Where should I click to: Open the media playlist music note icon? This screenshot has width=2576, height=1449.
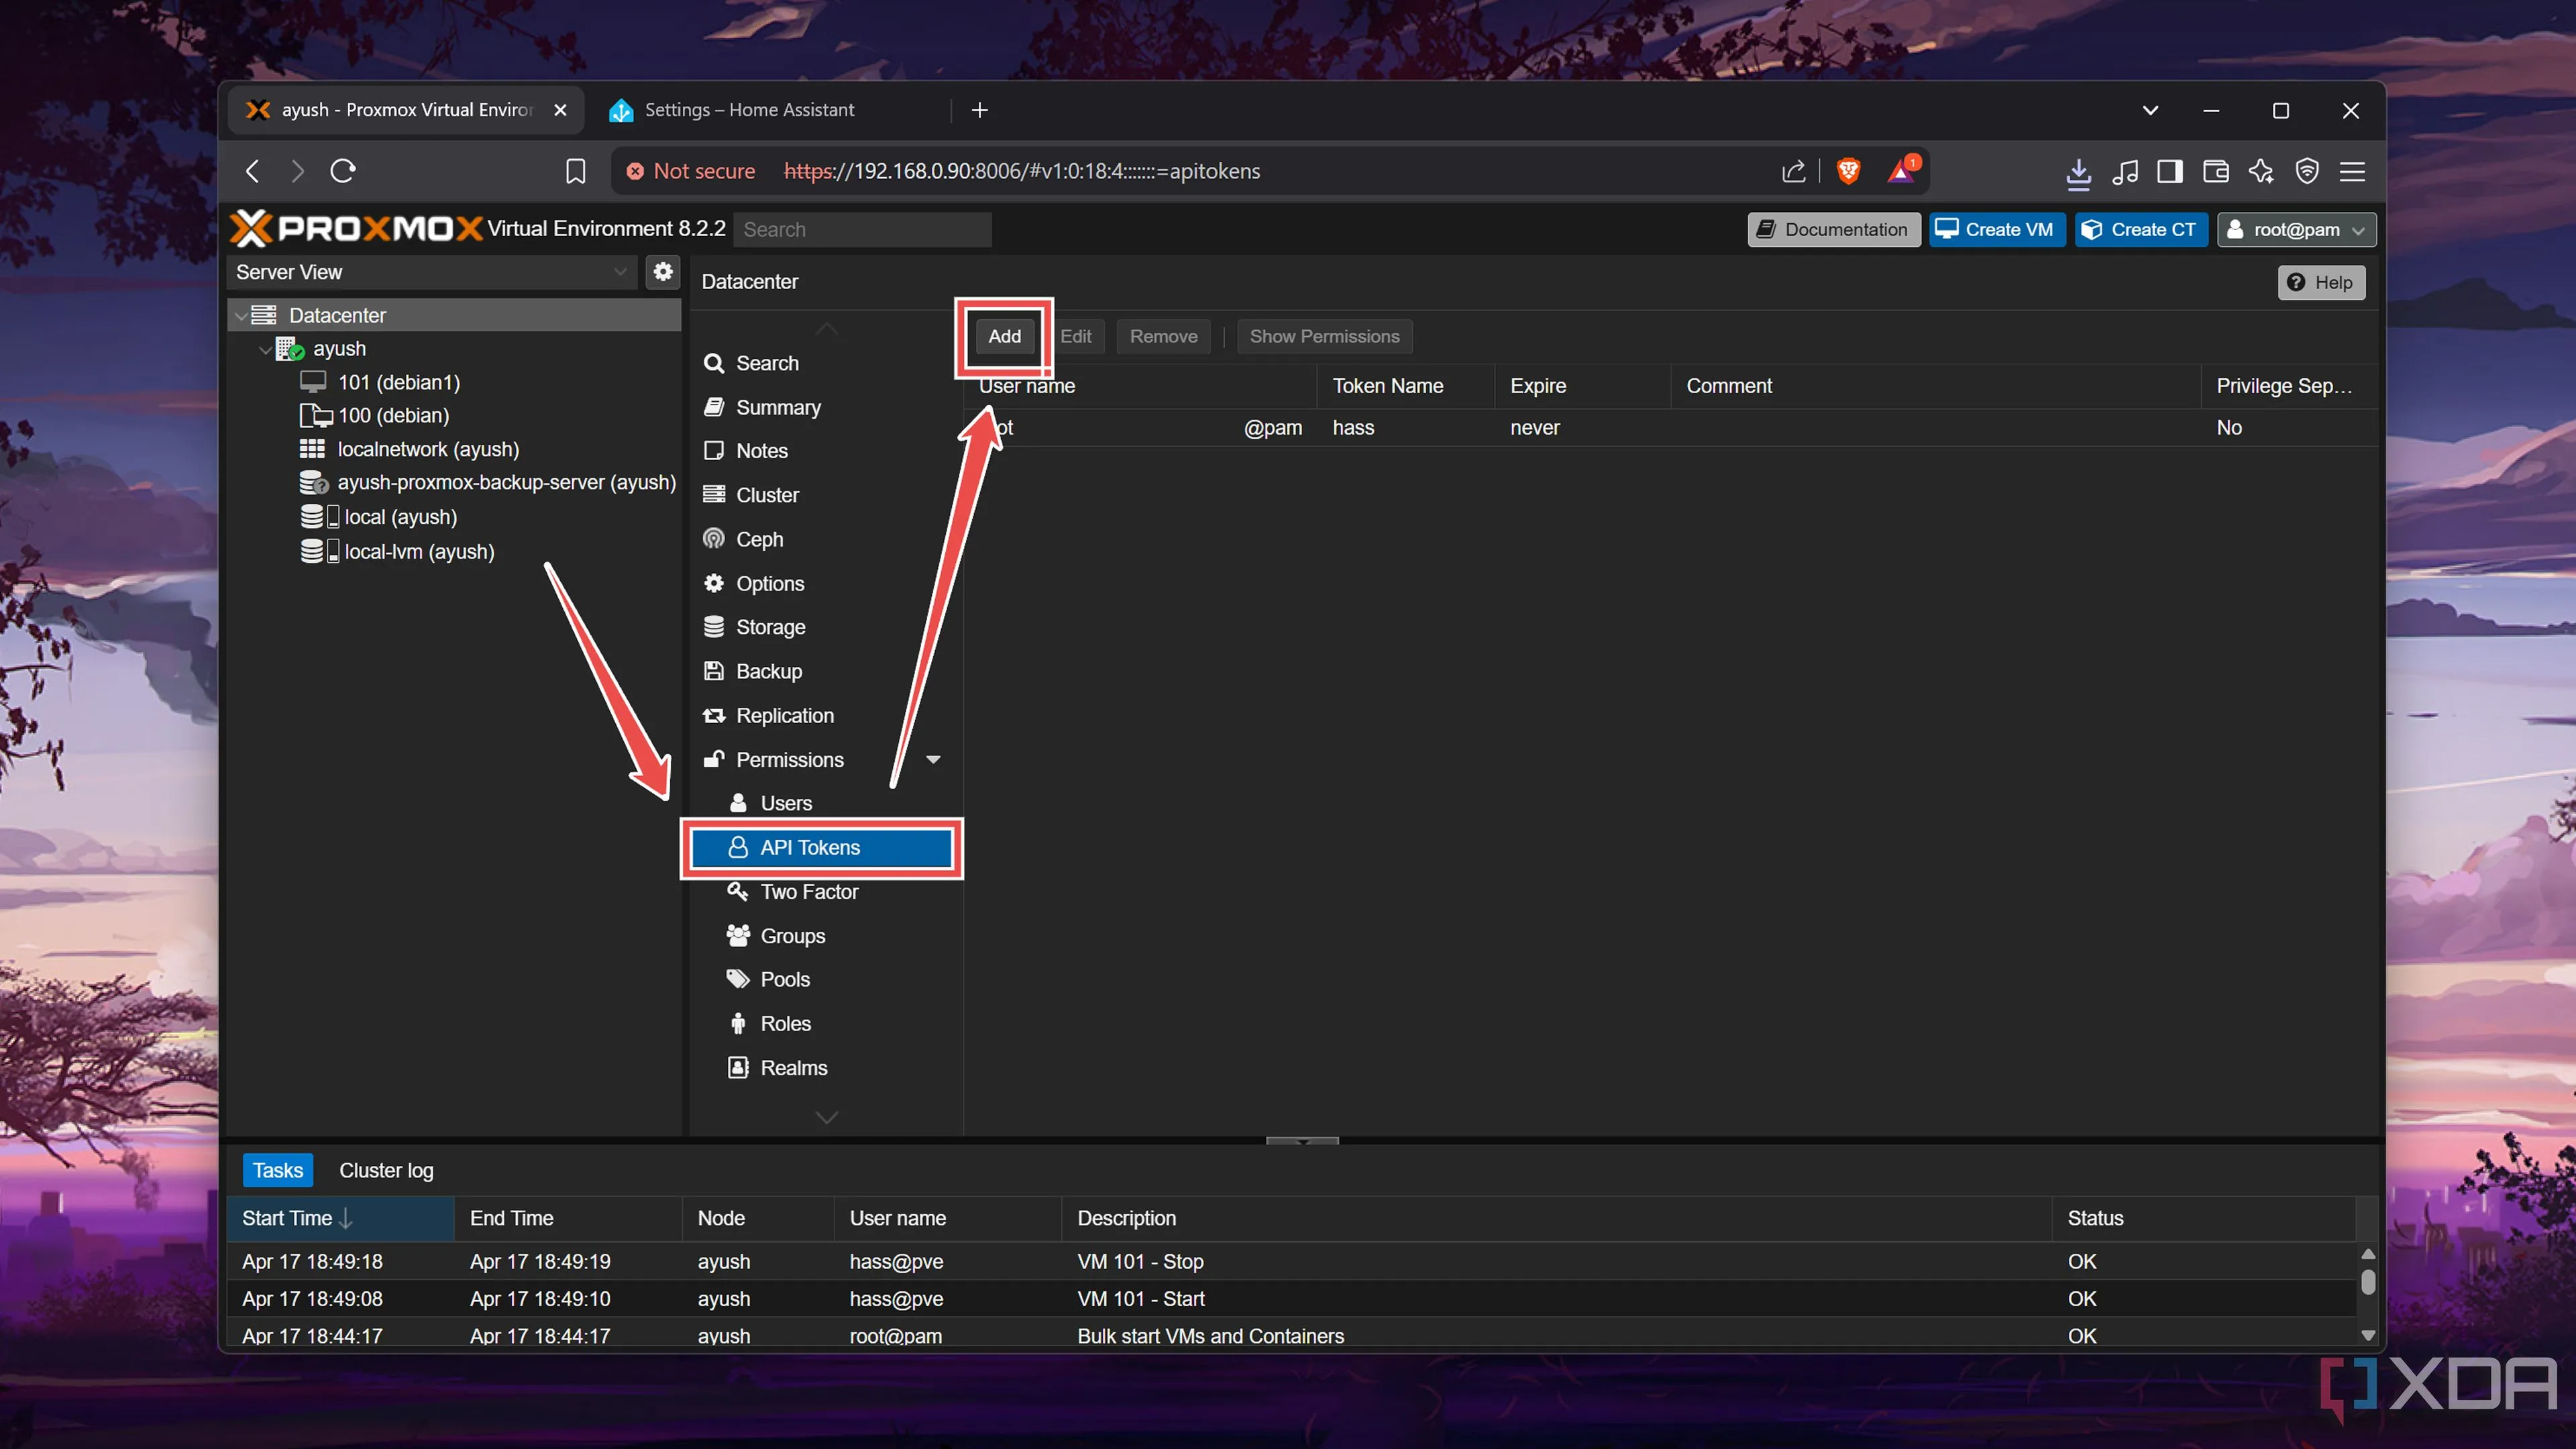pyautogui.click(x=2125, y=172)
